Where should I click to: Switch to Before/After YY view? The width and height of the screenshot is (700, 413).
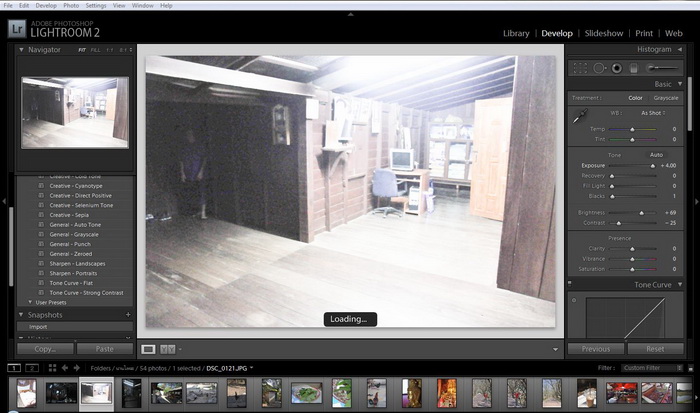[x=167, y=349]
